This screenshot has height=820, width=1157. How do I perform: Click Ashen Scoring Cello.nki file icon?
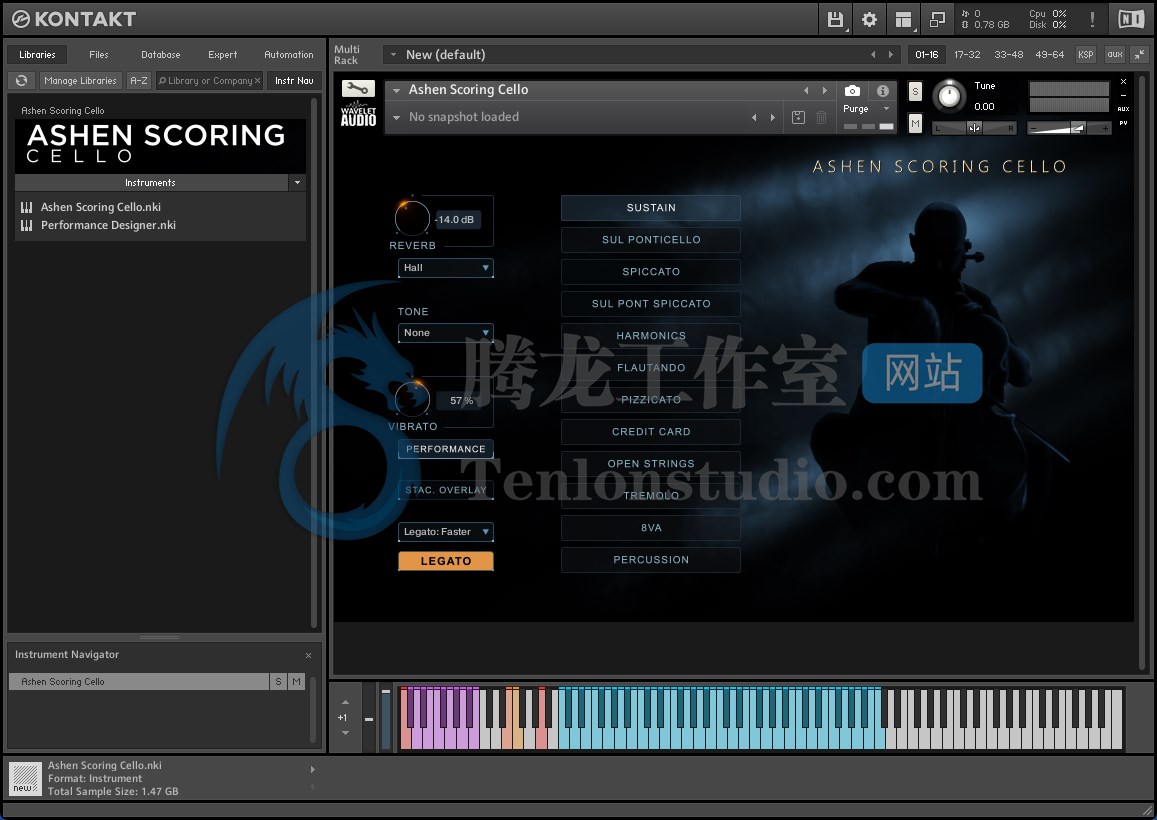click(x=27, y=207)
